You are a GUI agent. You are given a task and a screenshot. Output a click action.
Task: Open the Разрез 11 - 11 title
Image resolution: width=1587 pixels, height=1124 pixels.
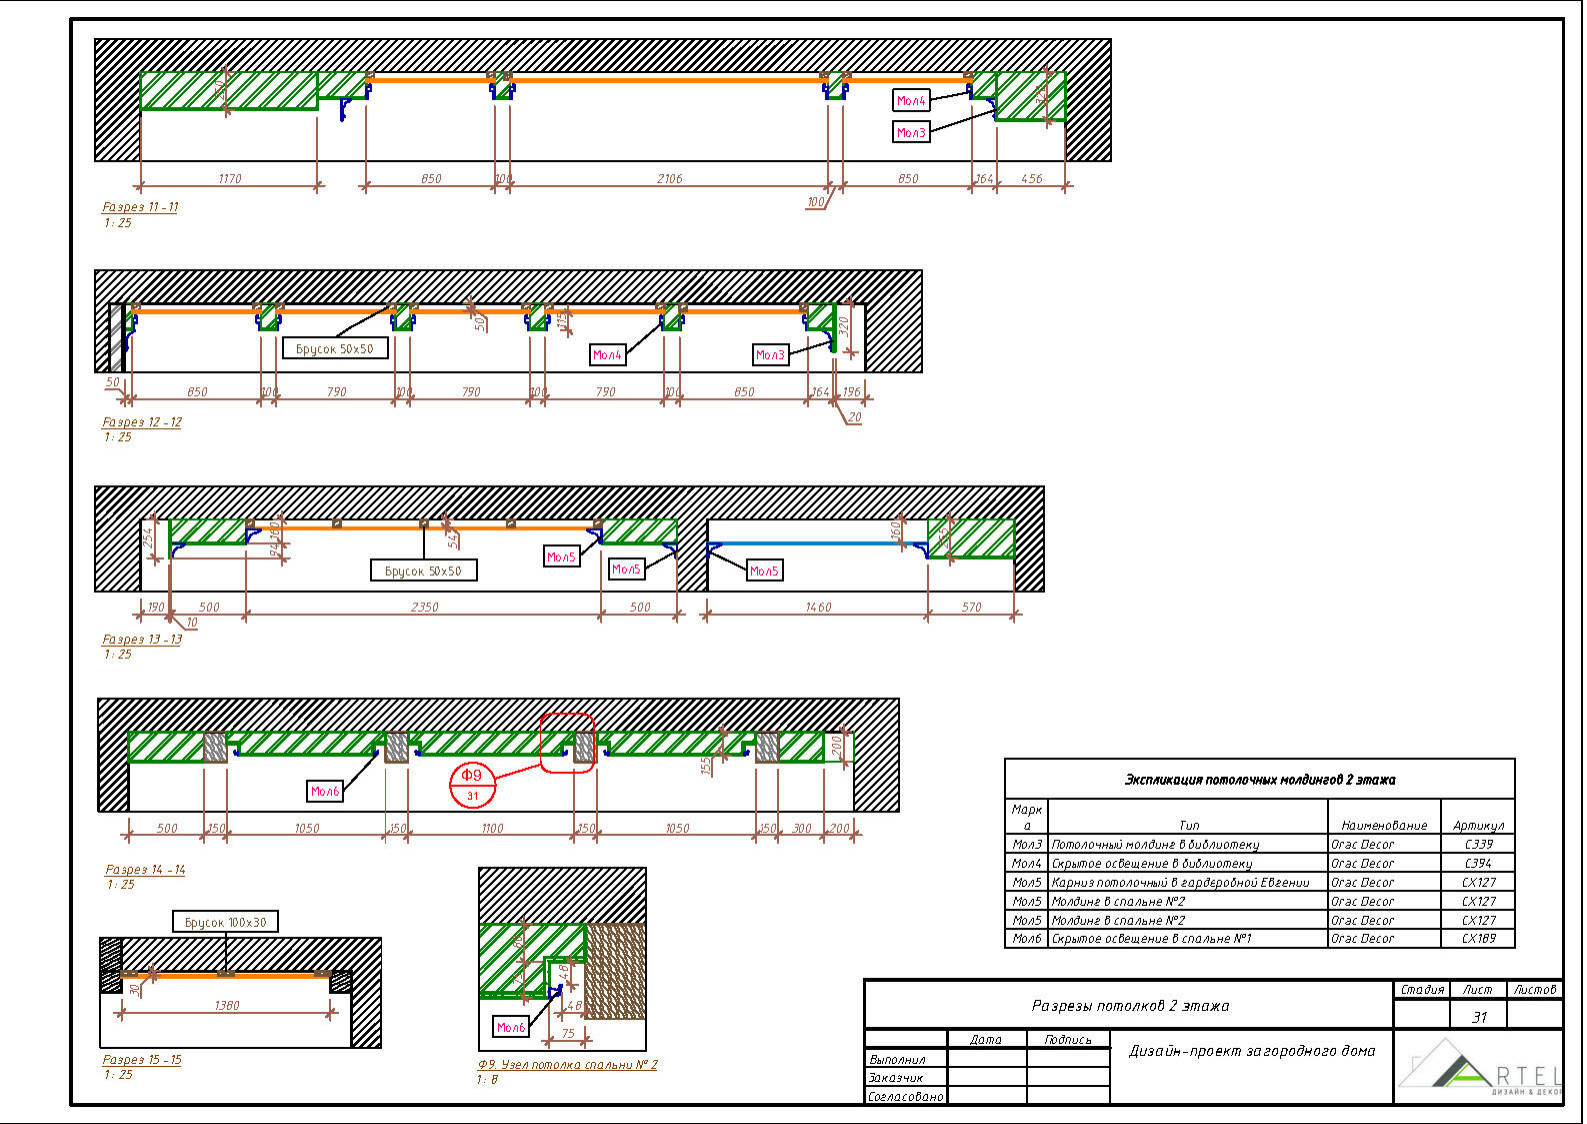coord(140,207)
